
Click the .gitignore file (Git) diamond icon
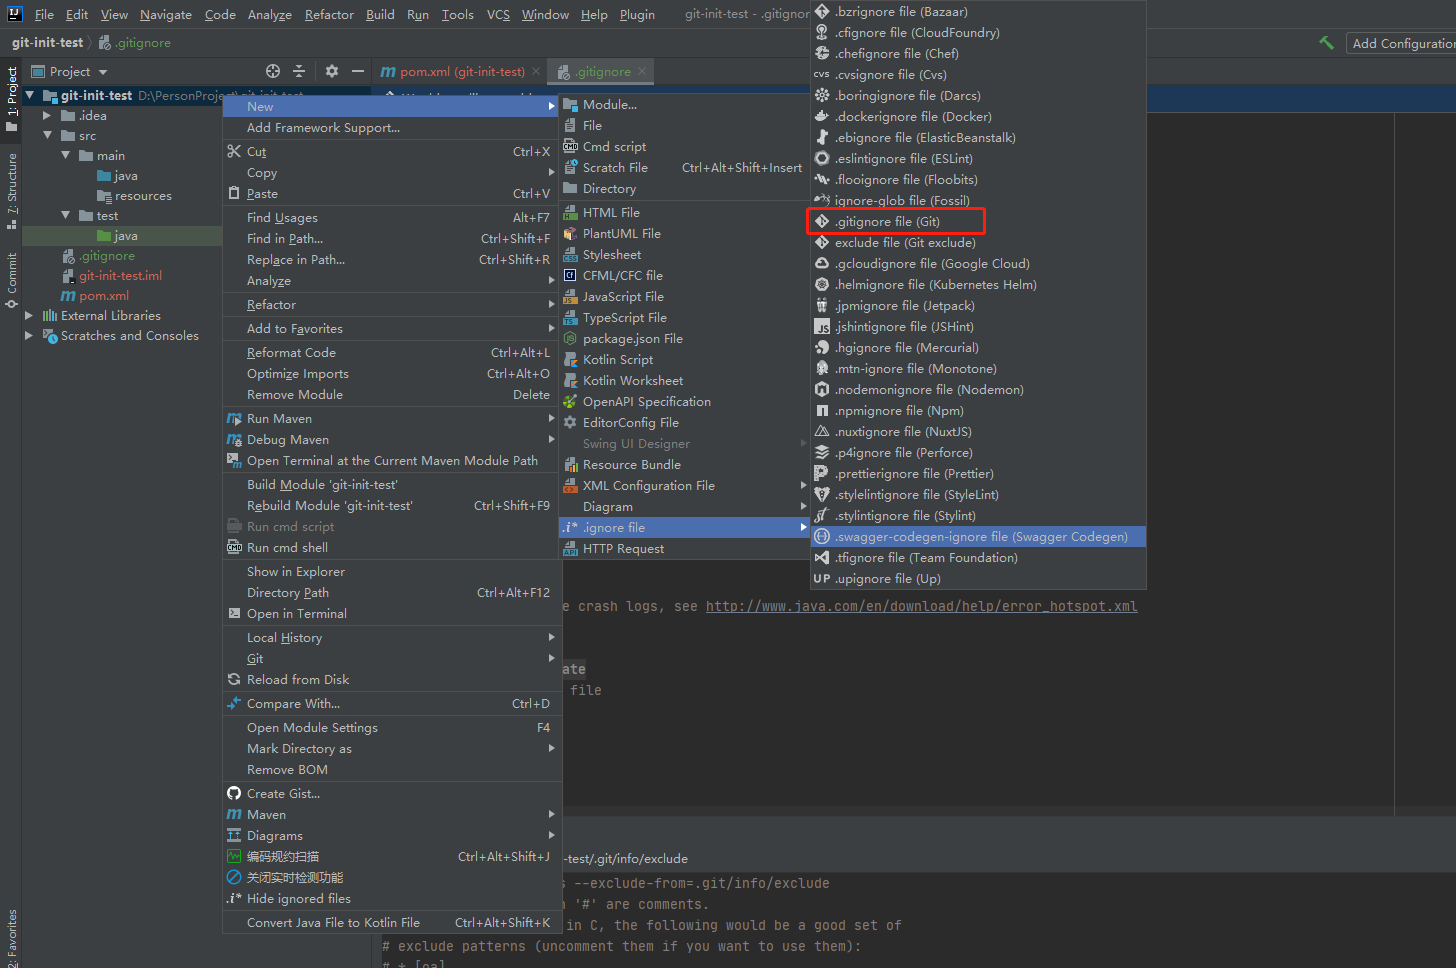pos(822,221)
